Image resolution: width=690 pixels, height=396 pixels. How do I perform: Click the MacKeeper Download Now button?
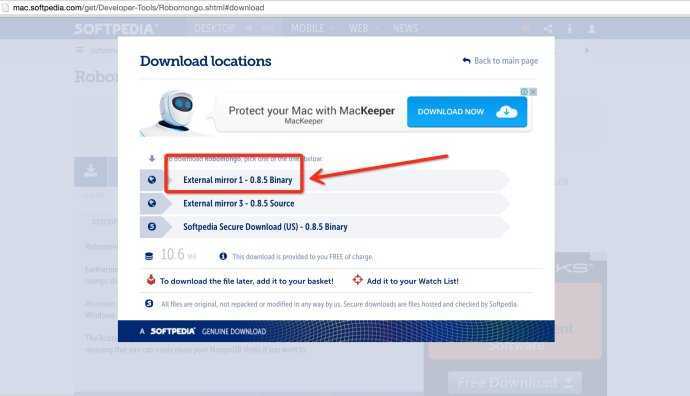(467, 112)
